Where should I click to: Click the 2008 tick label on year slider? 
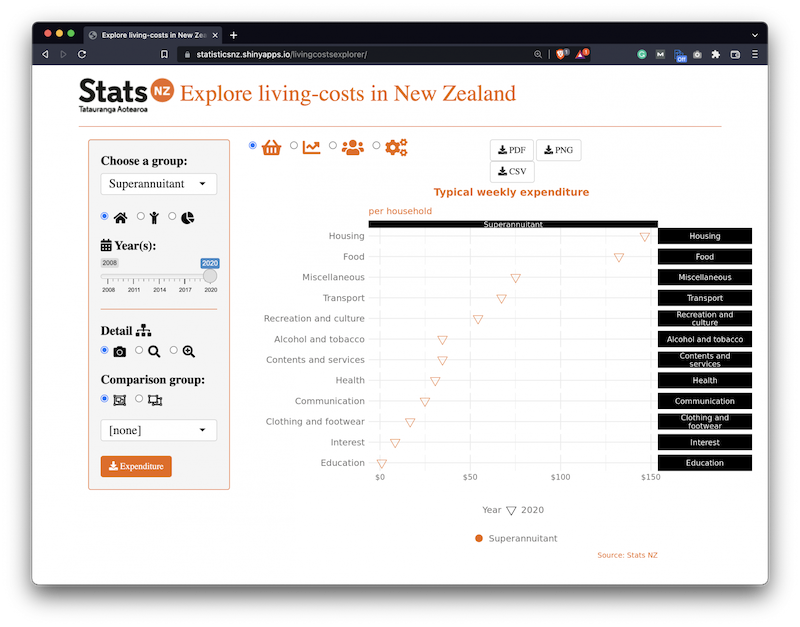pos(108,290)
